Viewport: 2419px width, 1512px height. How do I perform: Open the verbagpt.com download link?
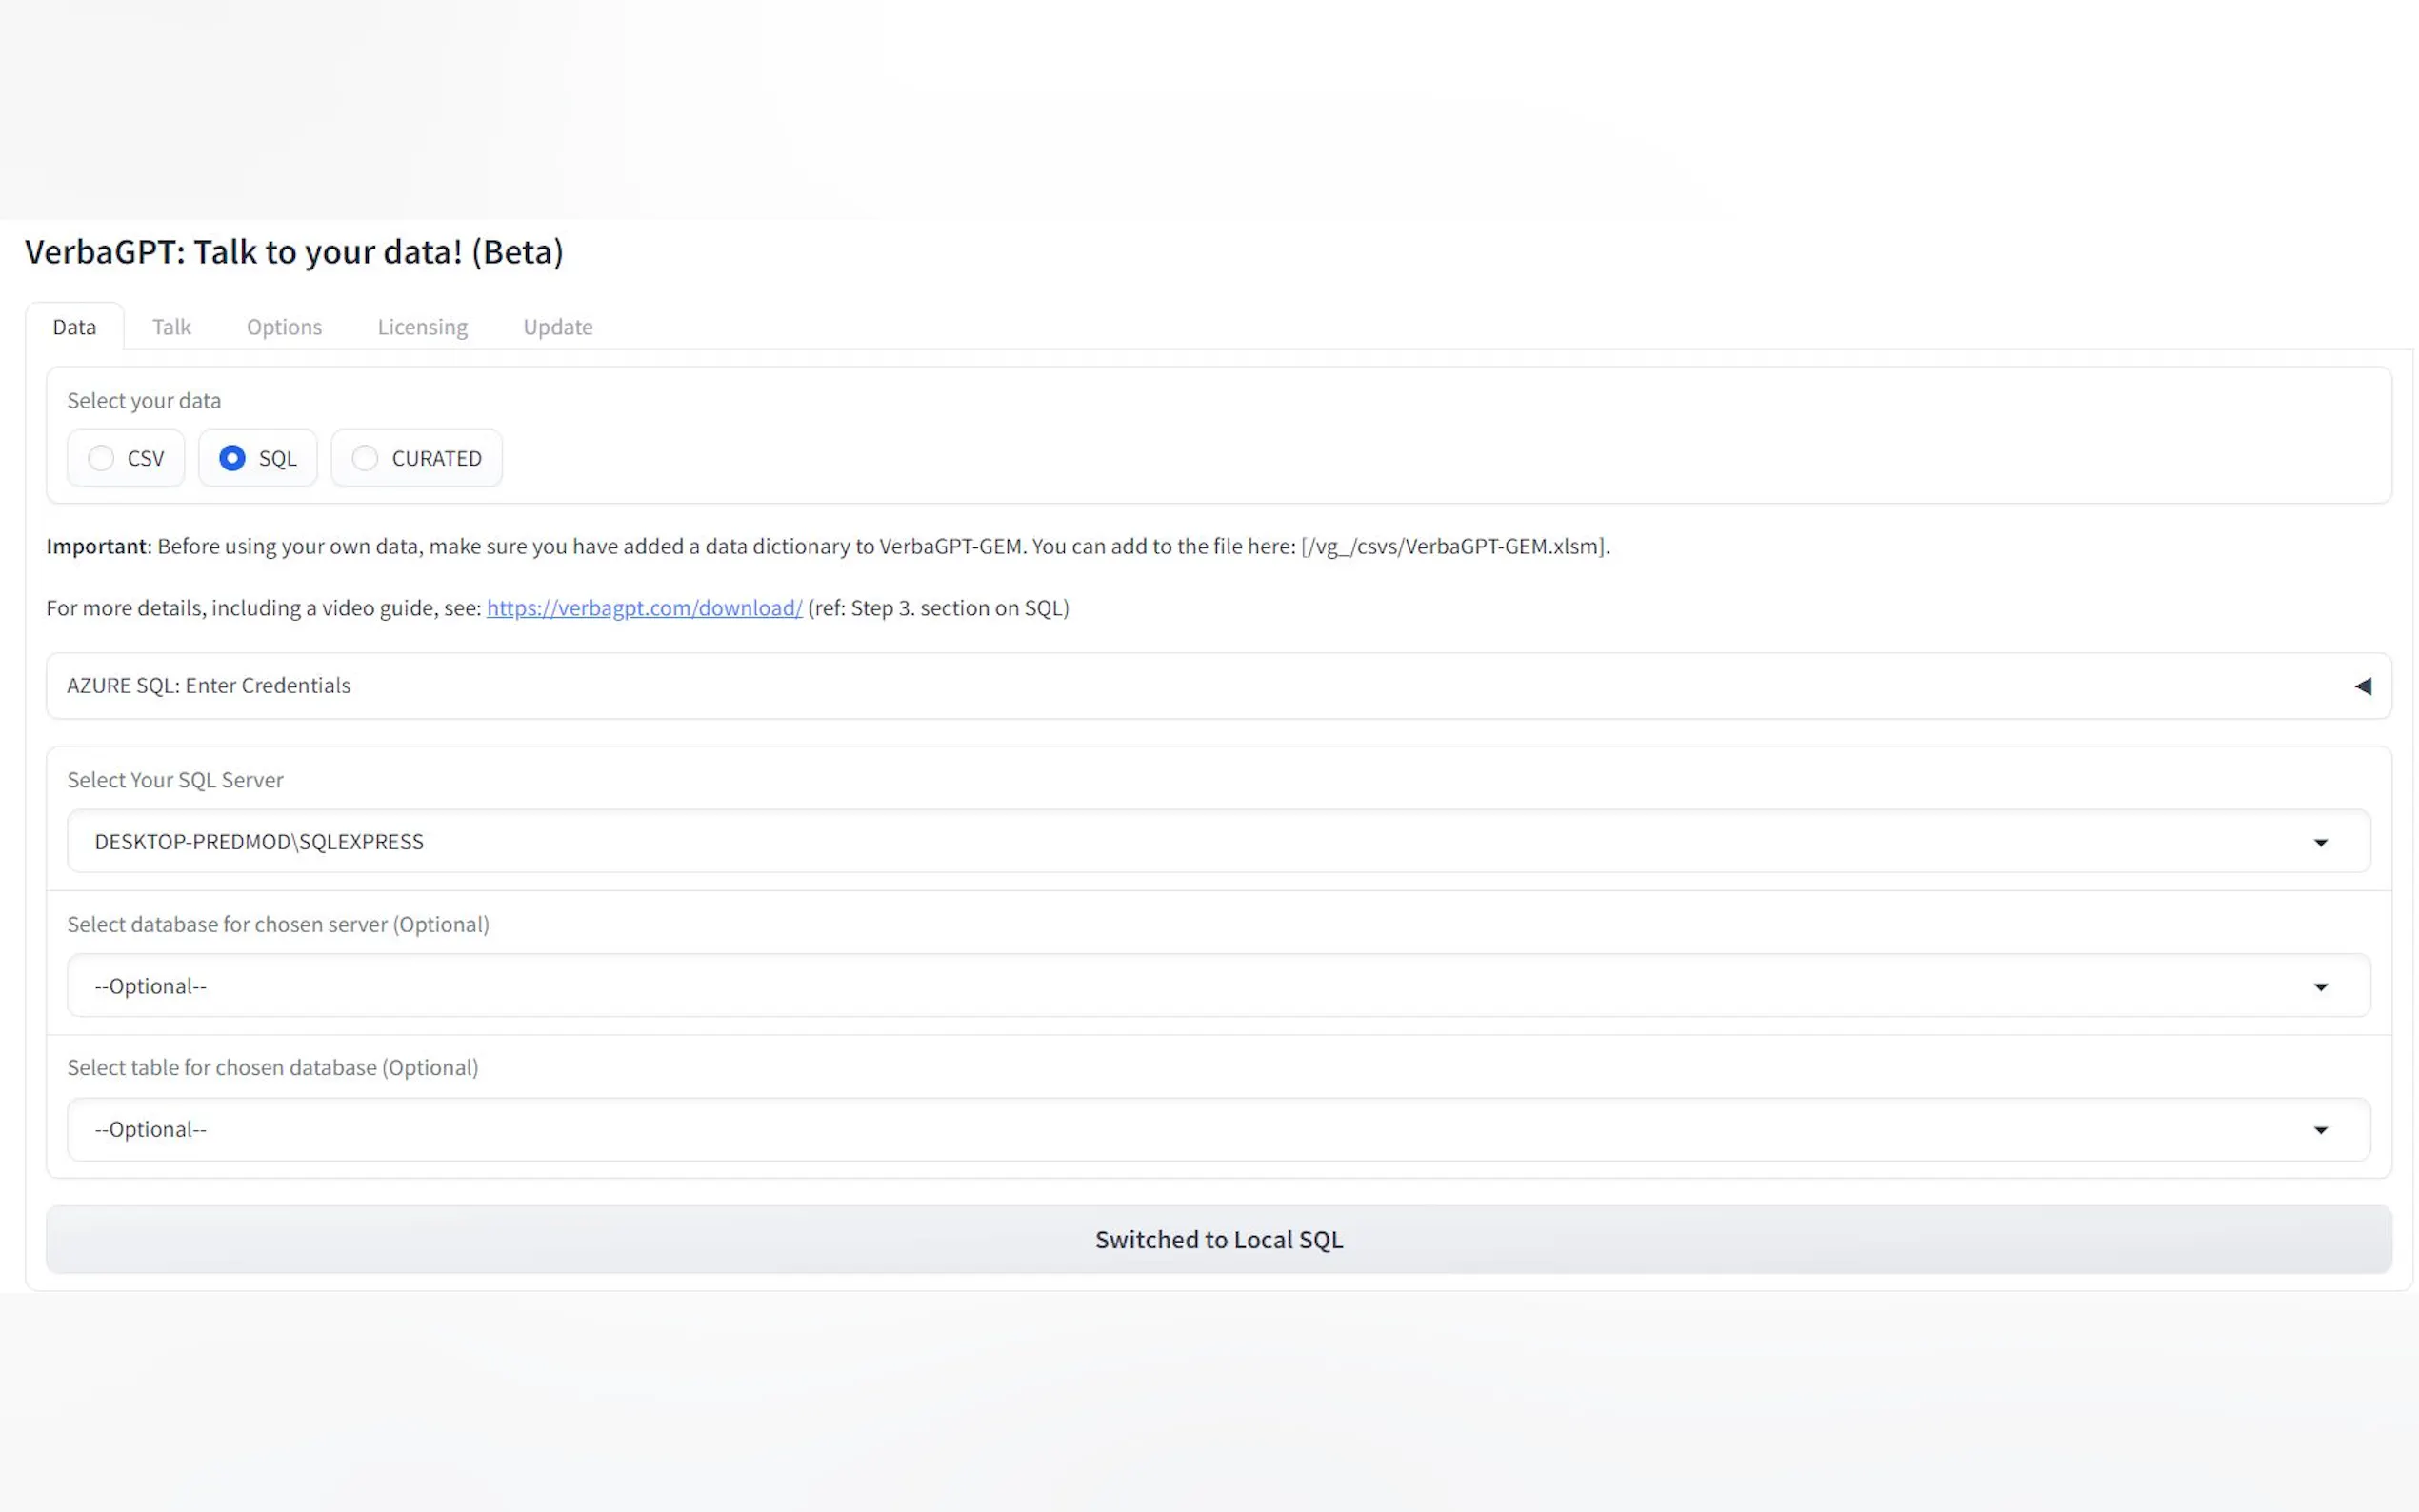(644, 608)
